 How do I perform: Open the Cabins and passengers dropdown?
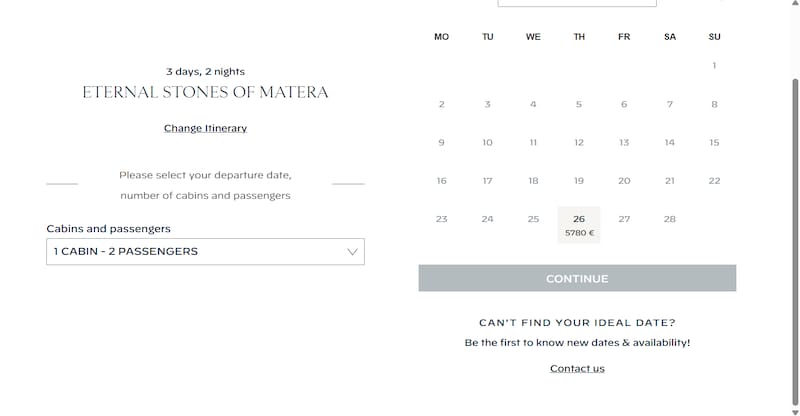pyautogui.click(x=205, y=252)
